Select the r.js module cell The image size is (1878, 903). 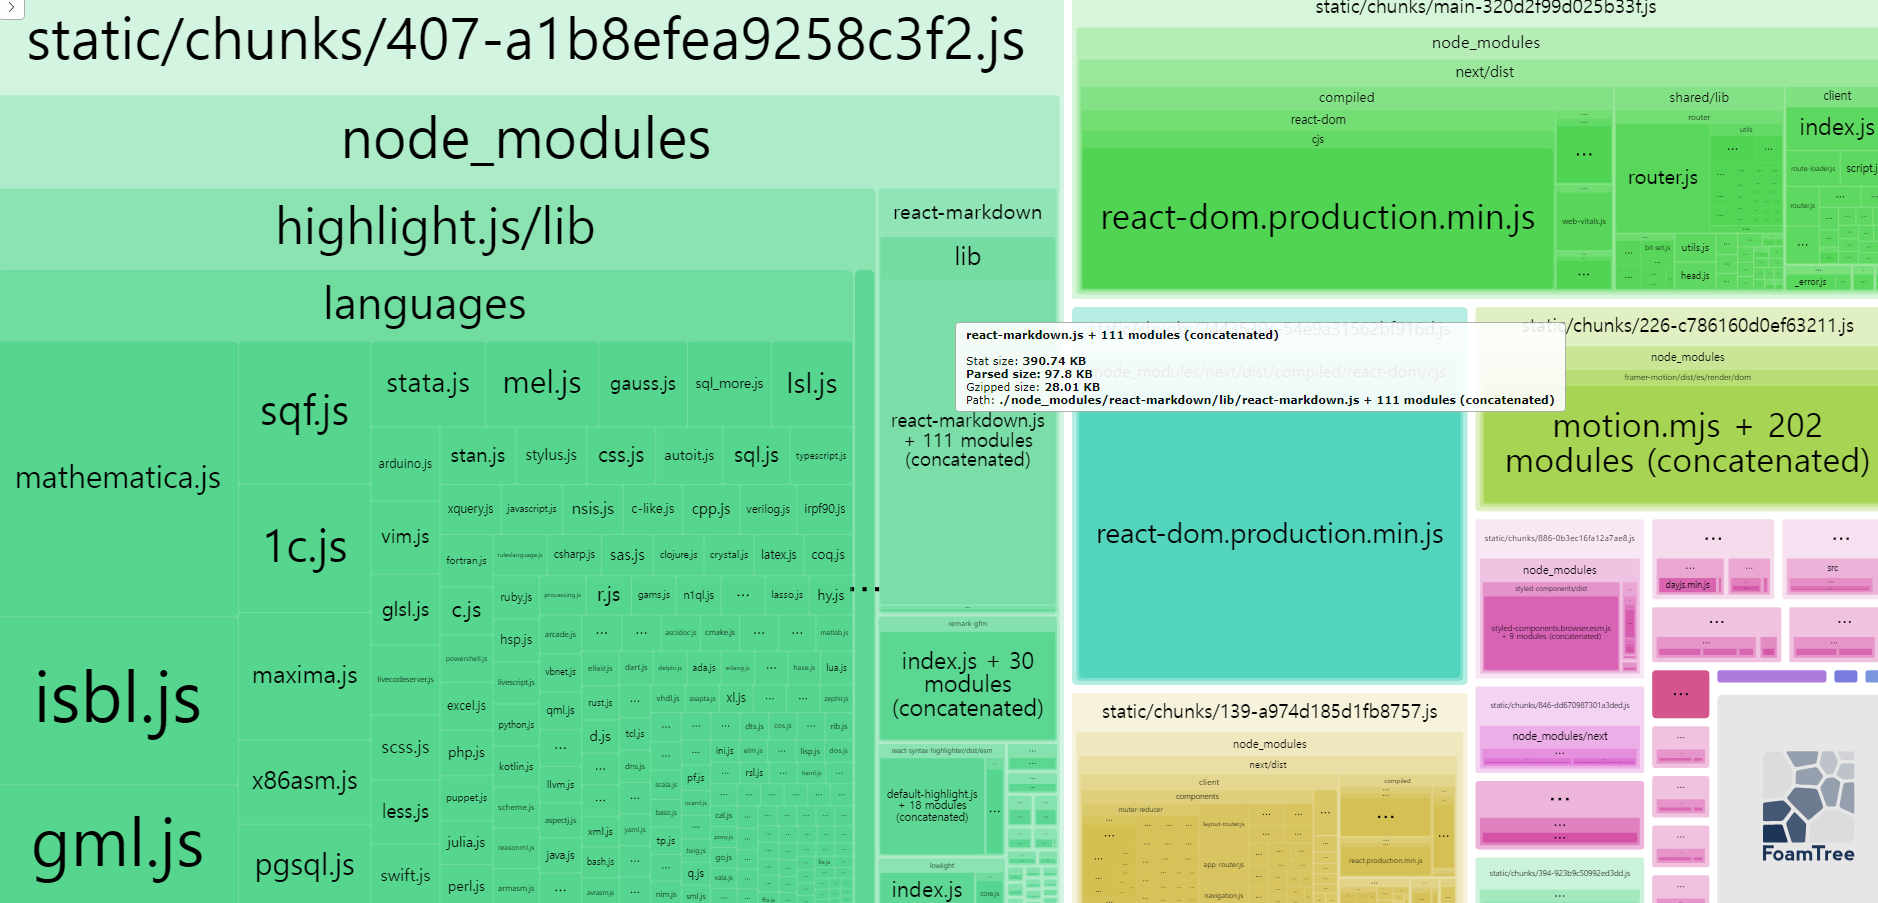pos(608,596)
